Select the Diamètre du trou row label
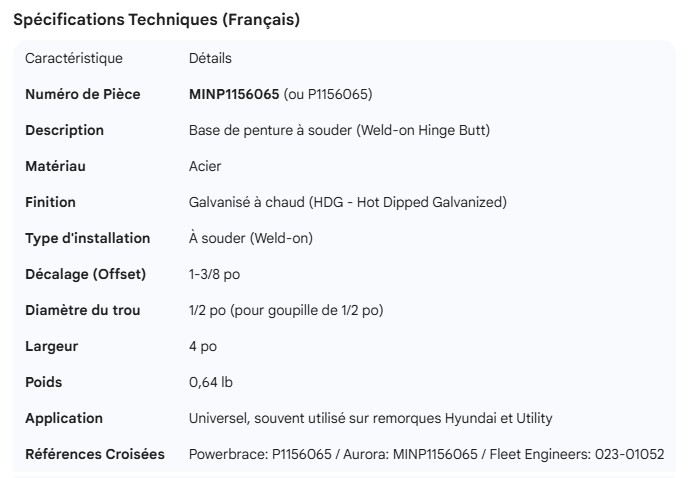This screenshot has height=478, width=690. 82,310
